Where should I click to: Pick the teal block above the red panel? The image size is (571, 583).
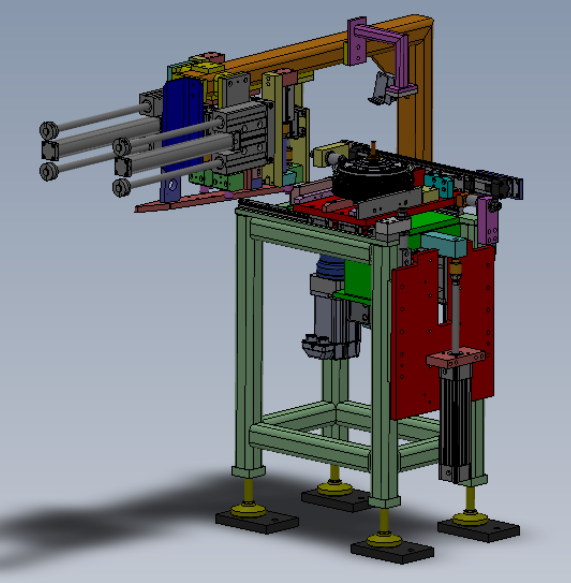tap(443, 244)
